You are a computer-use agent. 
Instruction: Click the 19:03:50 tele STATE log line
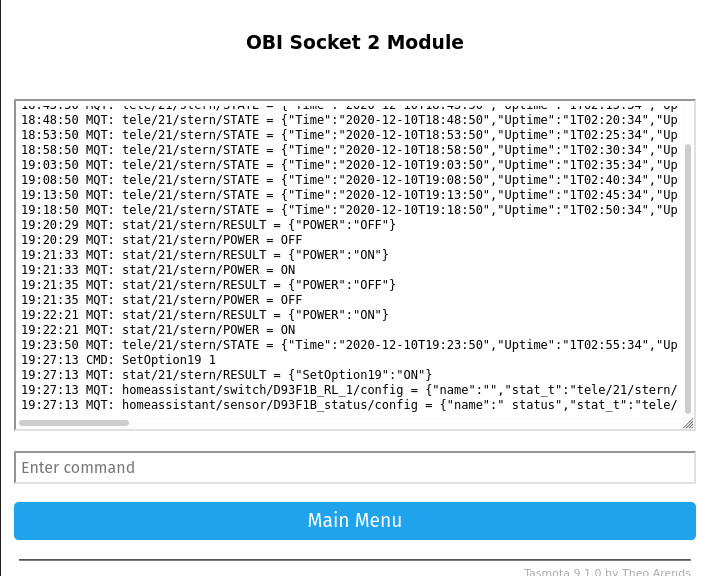[348, 165]
